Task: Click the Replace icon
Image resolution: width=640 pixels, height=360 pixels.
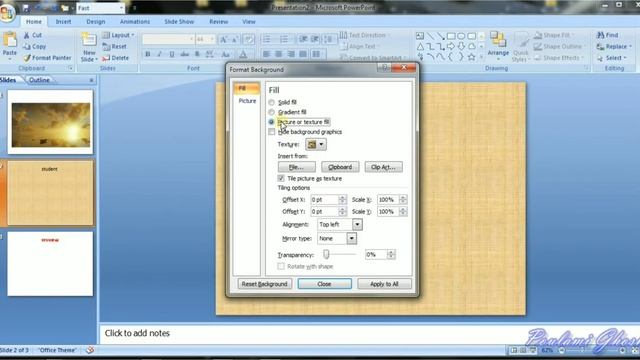Action: [x=600, y=47]
